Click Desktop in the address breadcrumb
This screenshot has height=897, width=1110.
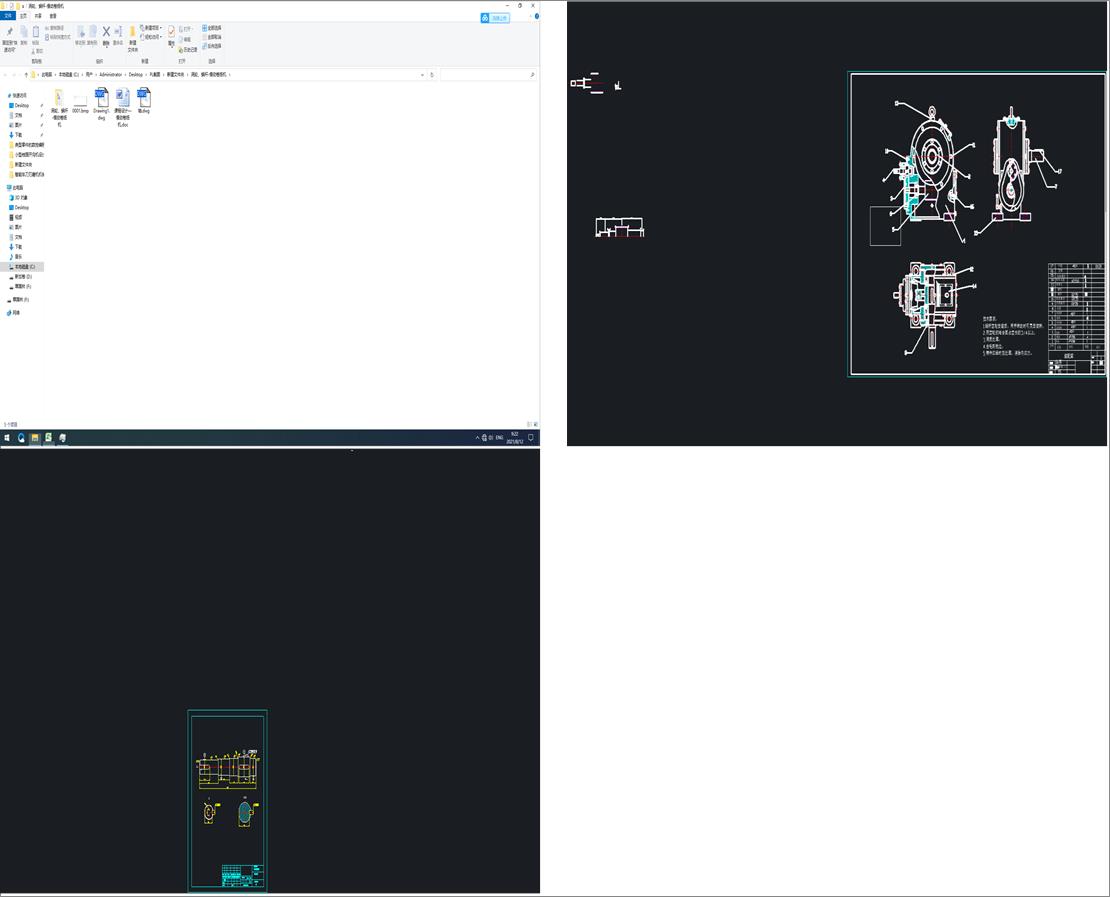tap(135, 74)
